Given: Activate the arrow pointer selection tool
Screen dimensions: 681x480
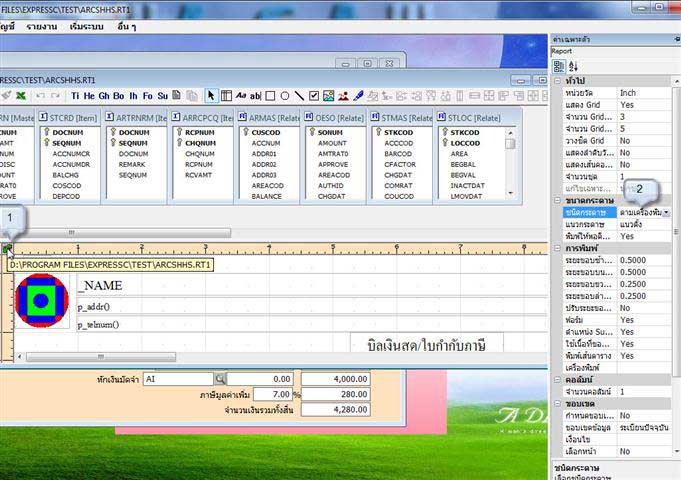Looking at the screenshot, I should (211, 96).
